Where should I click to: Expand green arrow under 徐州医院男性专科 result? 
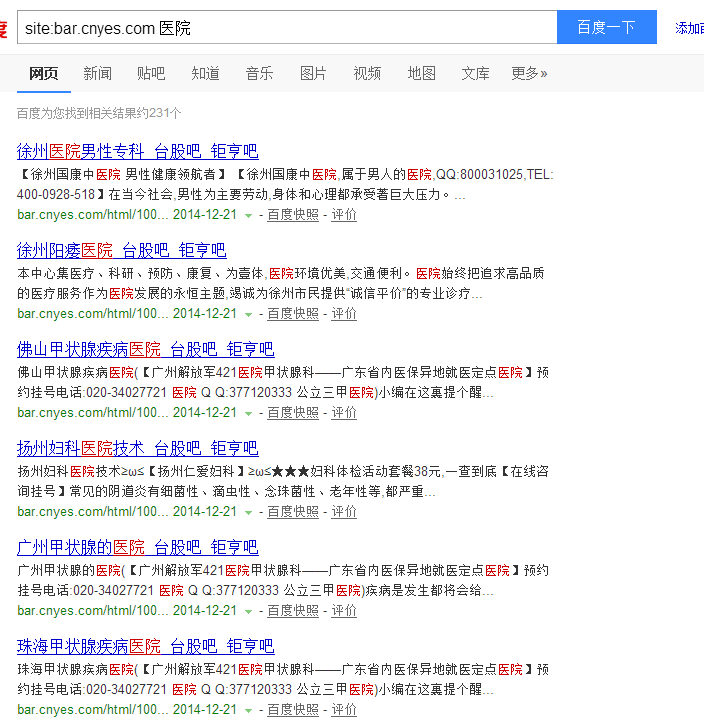[x=249, y=216]
